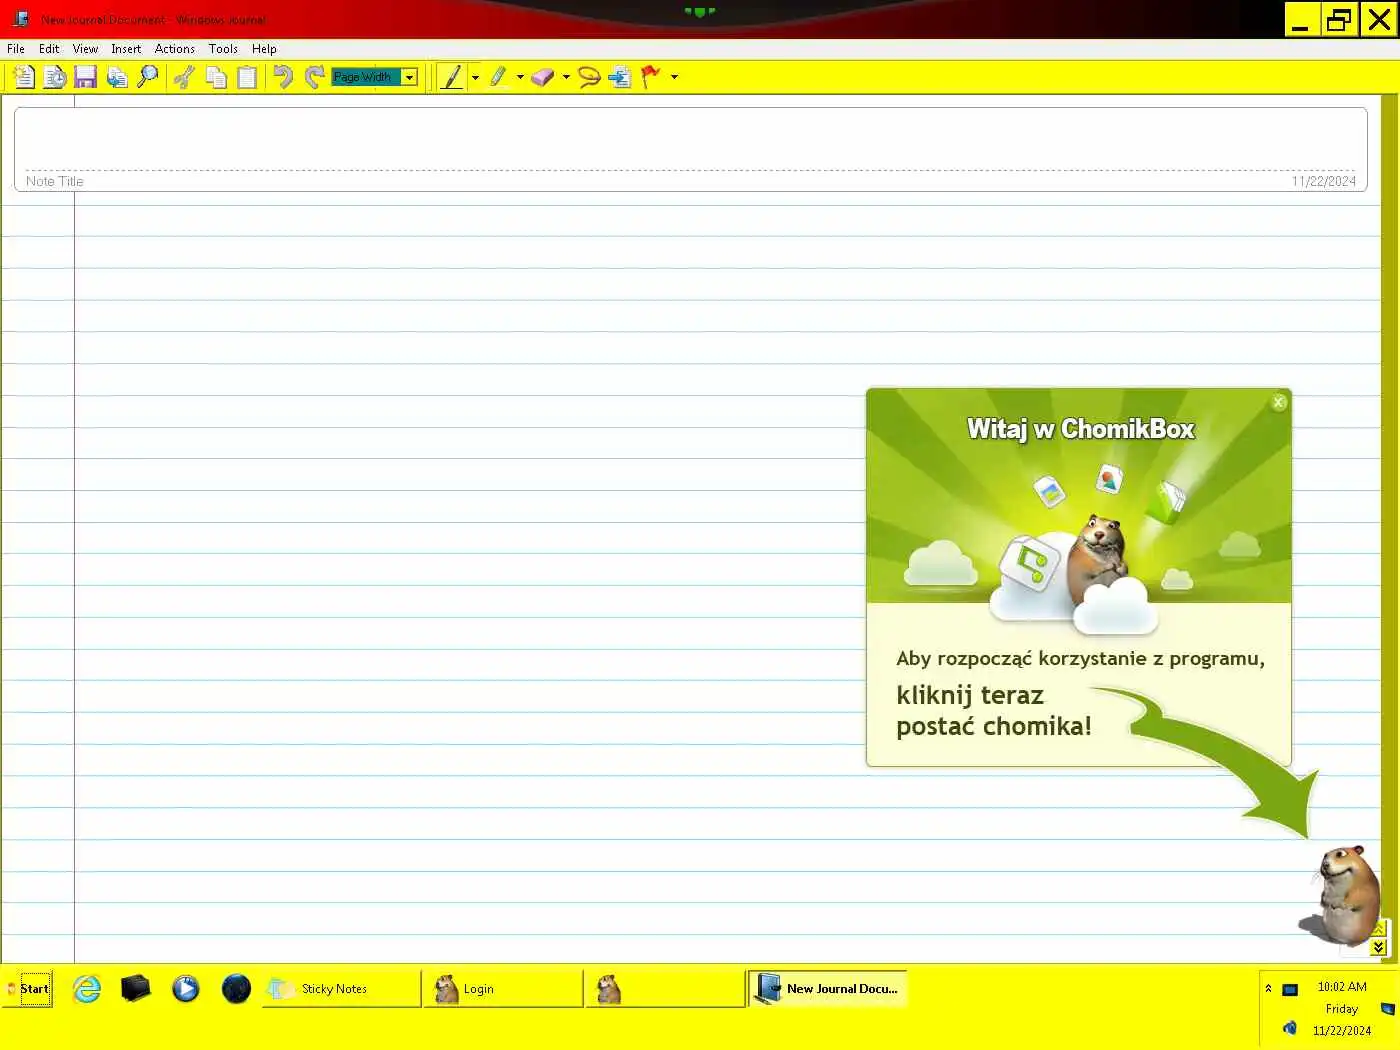
Task: Open the Tools menu
Action: 223,49
